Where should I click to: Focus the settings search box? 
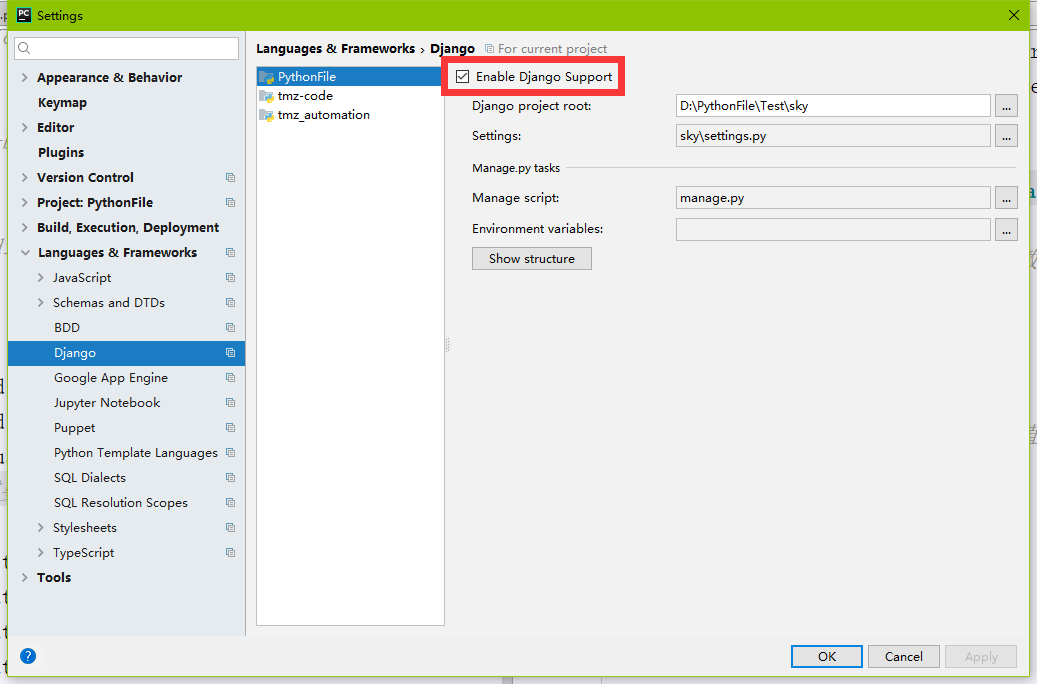(x=126, y=48)
